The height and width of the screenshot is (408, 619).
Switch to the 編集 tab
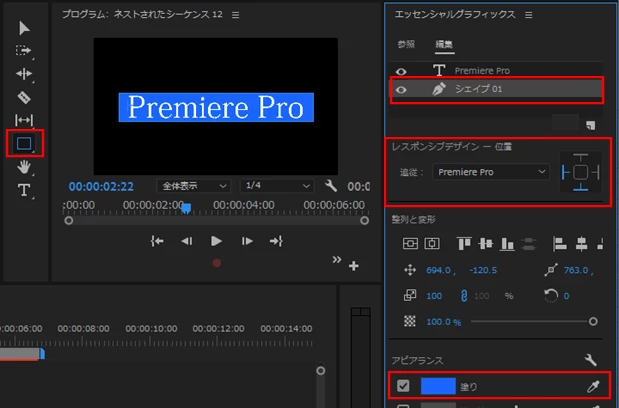(x=444, y=44)
